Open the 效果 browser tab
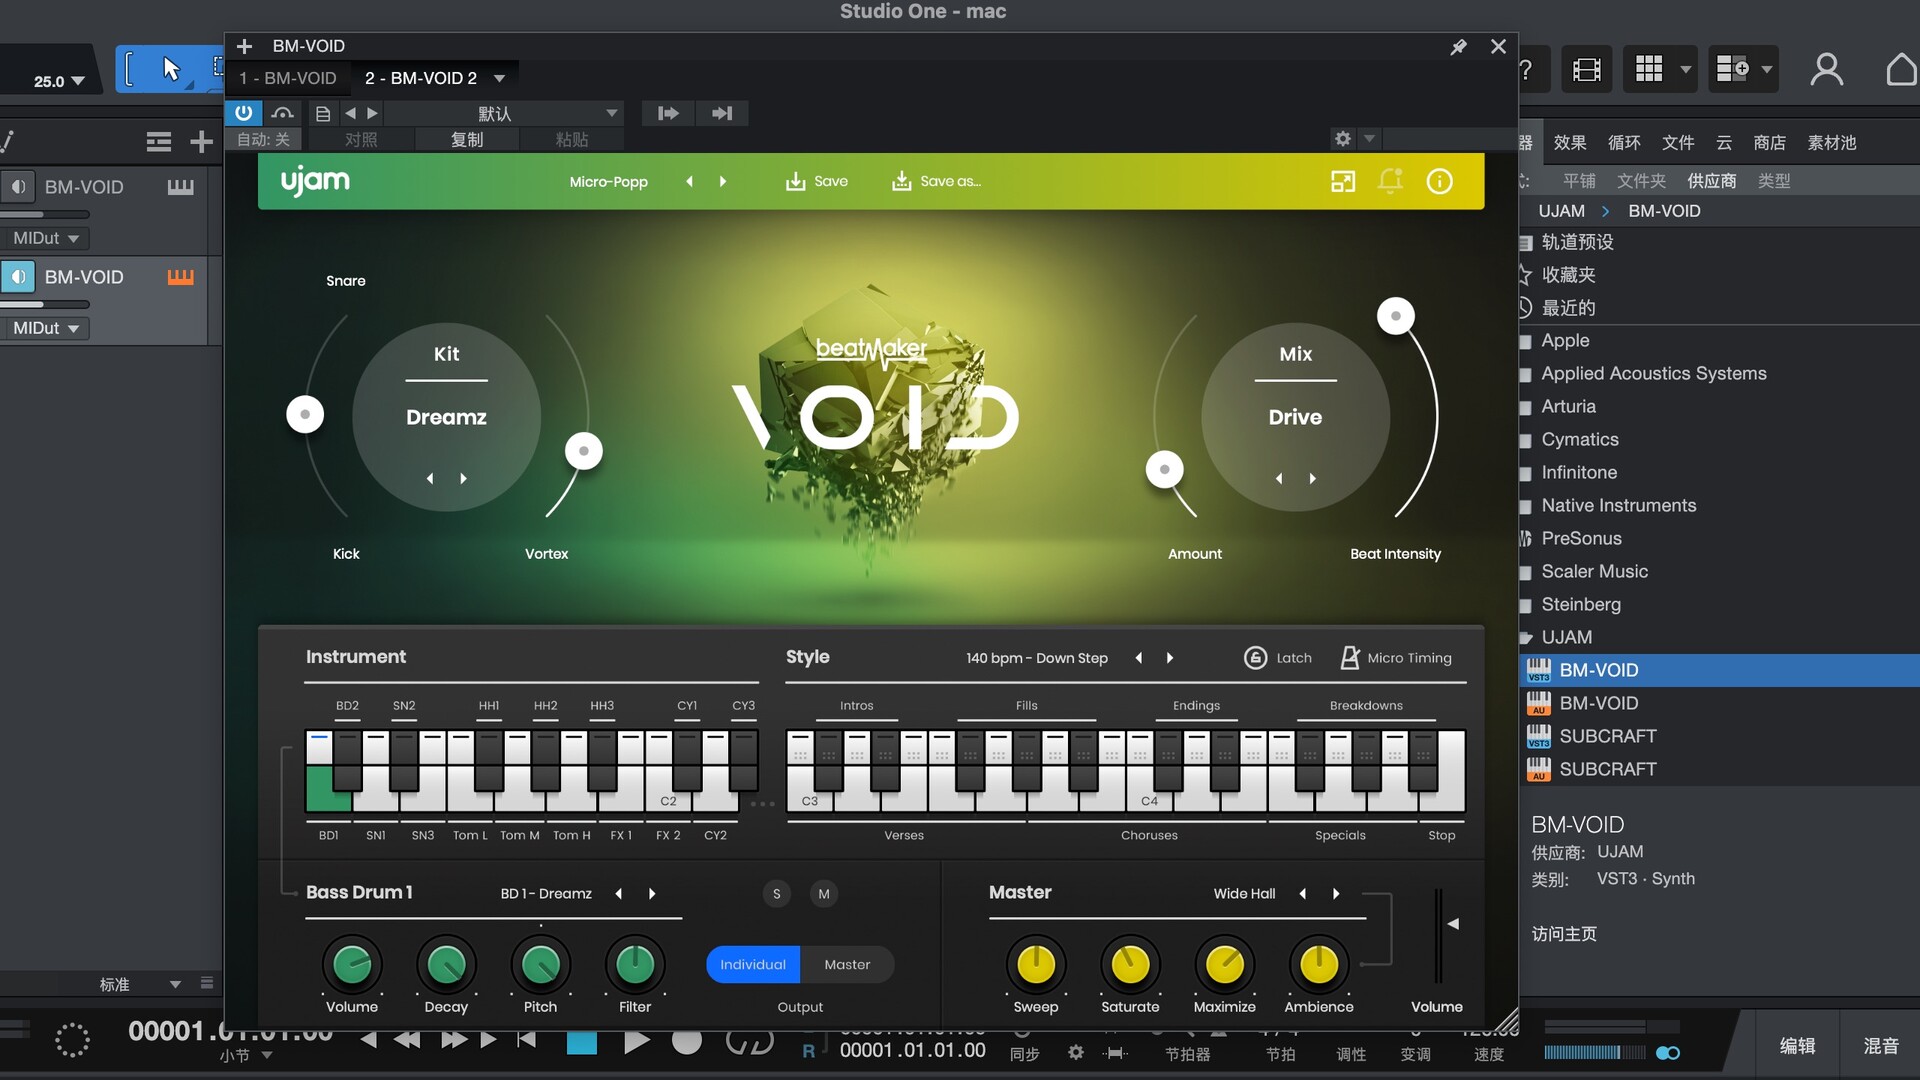The height and width of the screenshot is (1080, 1920). [1570, 142]
